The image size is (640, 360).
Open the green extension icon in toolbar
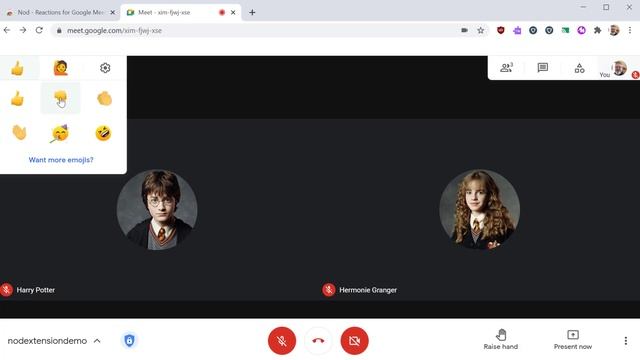(565, 30)
